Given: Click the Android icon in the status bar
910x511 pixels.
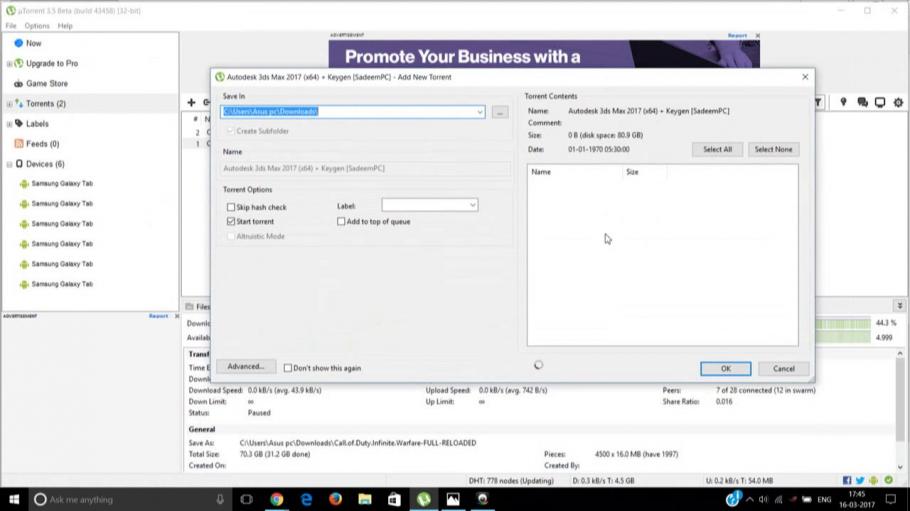Looking at the screenshot, I should tap(873, 480).
